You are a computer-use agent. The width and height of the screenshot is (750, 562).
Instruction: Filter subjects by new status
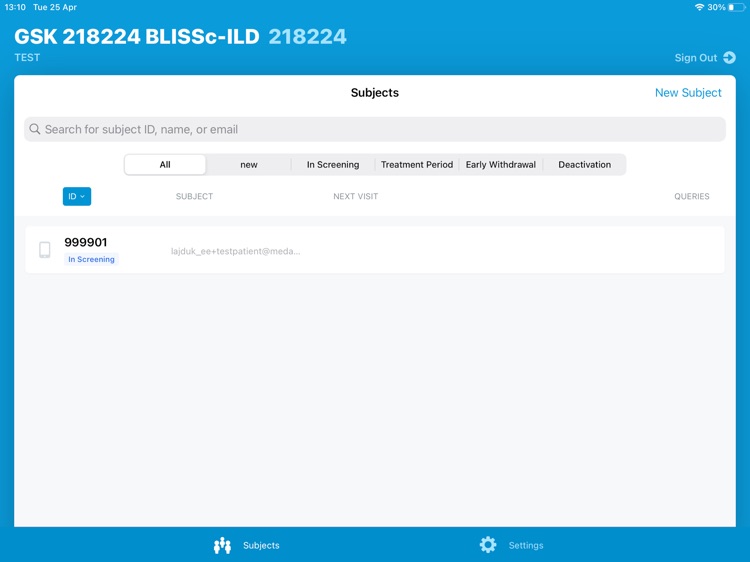(x=249, y=165)
